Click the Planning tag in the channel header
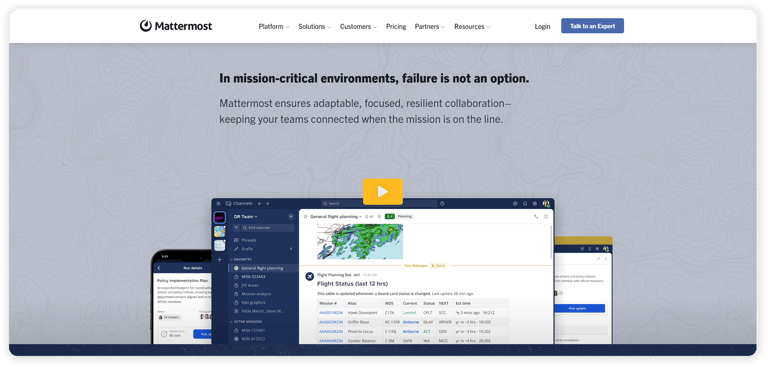Image resolution: width=768 pixels, height=367 pixels. [x=405, y=216]
